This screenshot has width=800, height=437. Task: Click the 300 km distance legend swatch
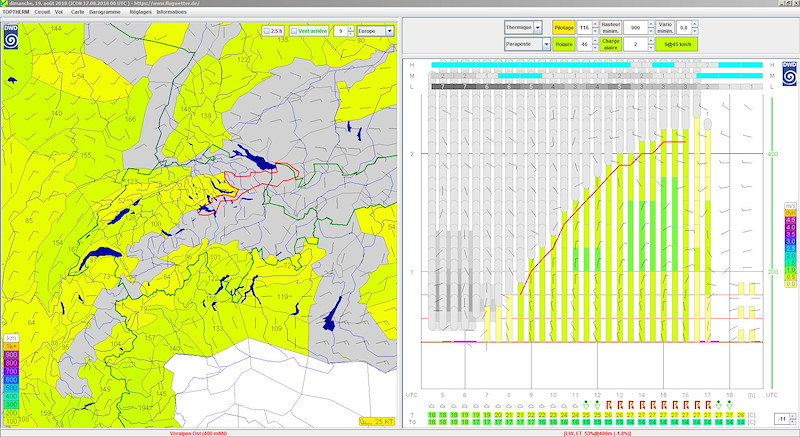tap(11, 405)
